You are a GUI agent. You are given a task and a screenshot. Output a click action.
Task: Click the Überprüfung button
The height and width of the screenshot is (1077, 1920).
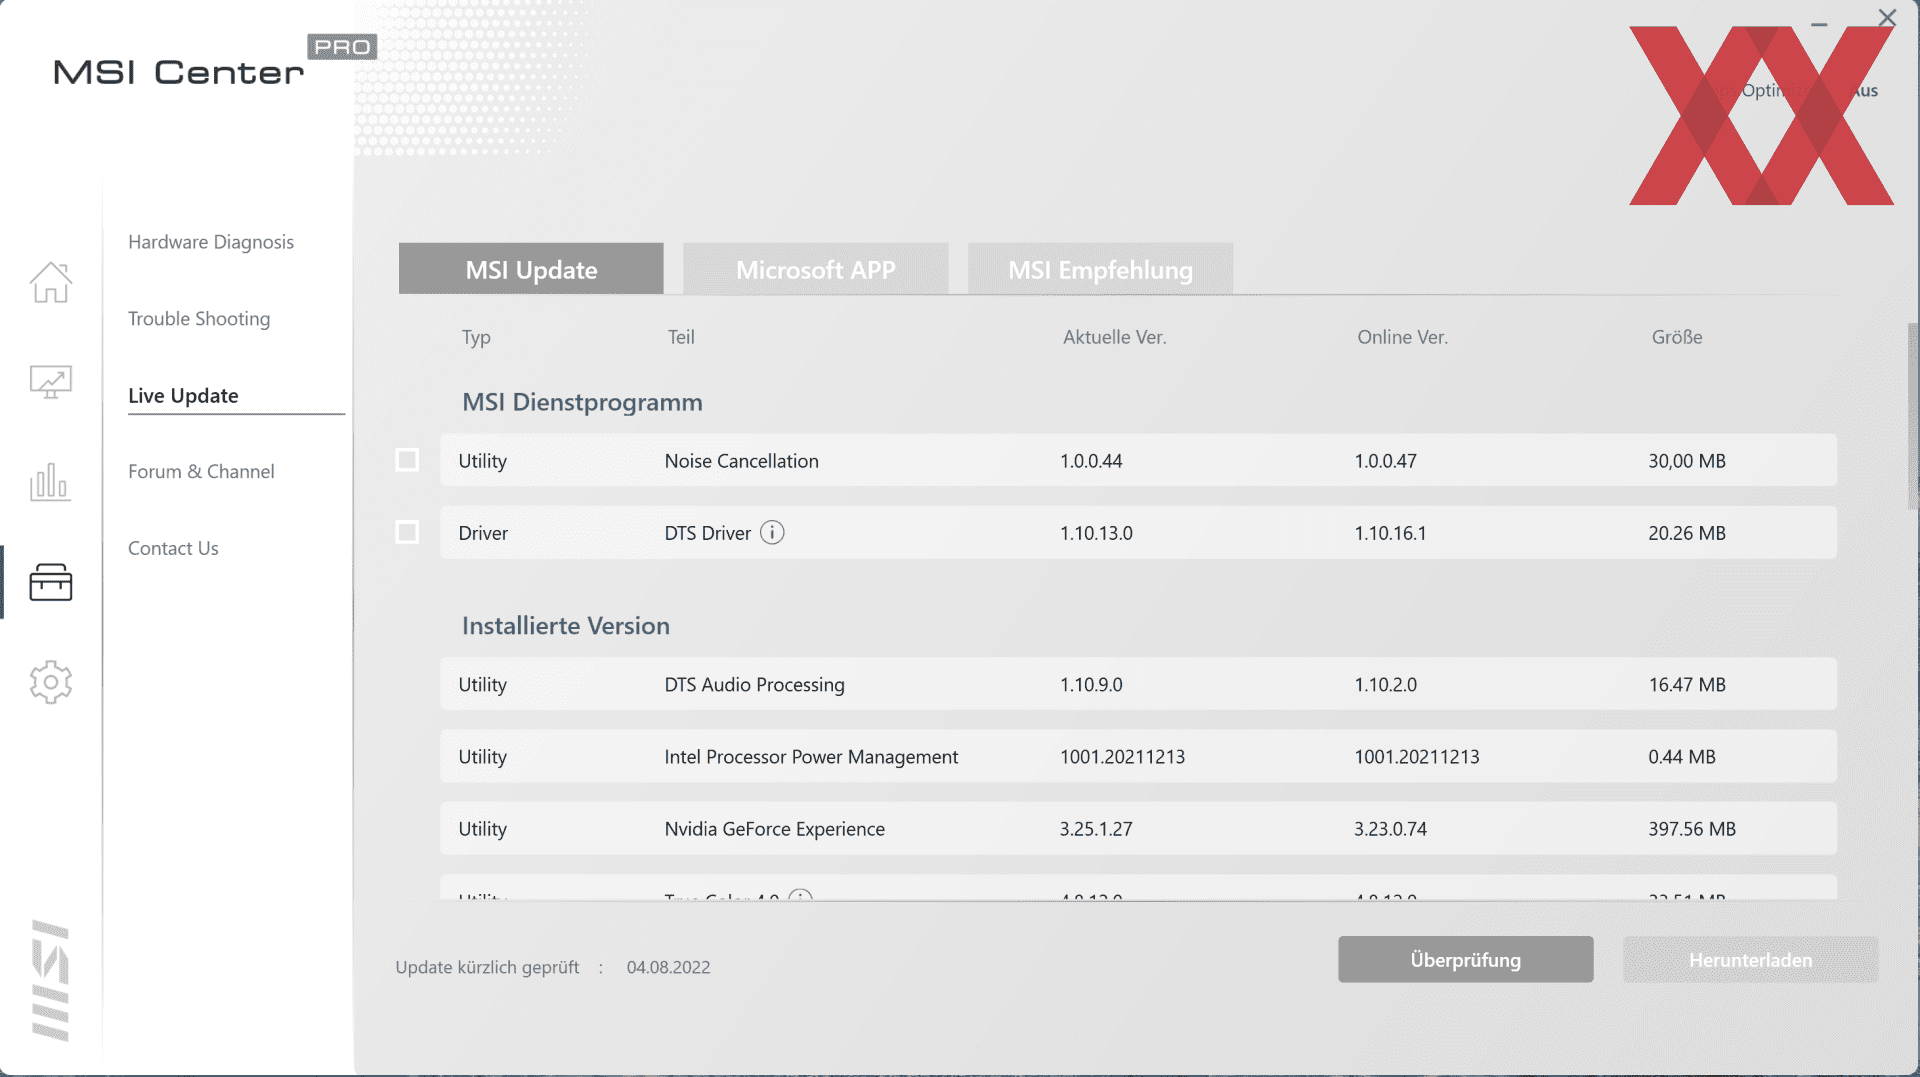[1465, 960]
